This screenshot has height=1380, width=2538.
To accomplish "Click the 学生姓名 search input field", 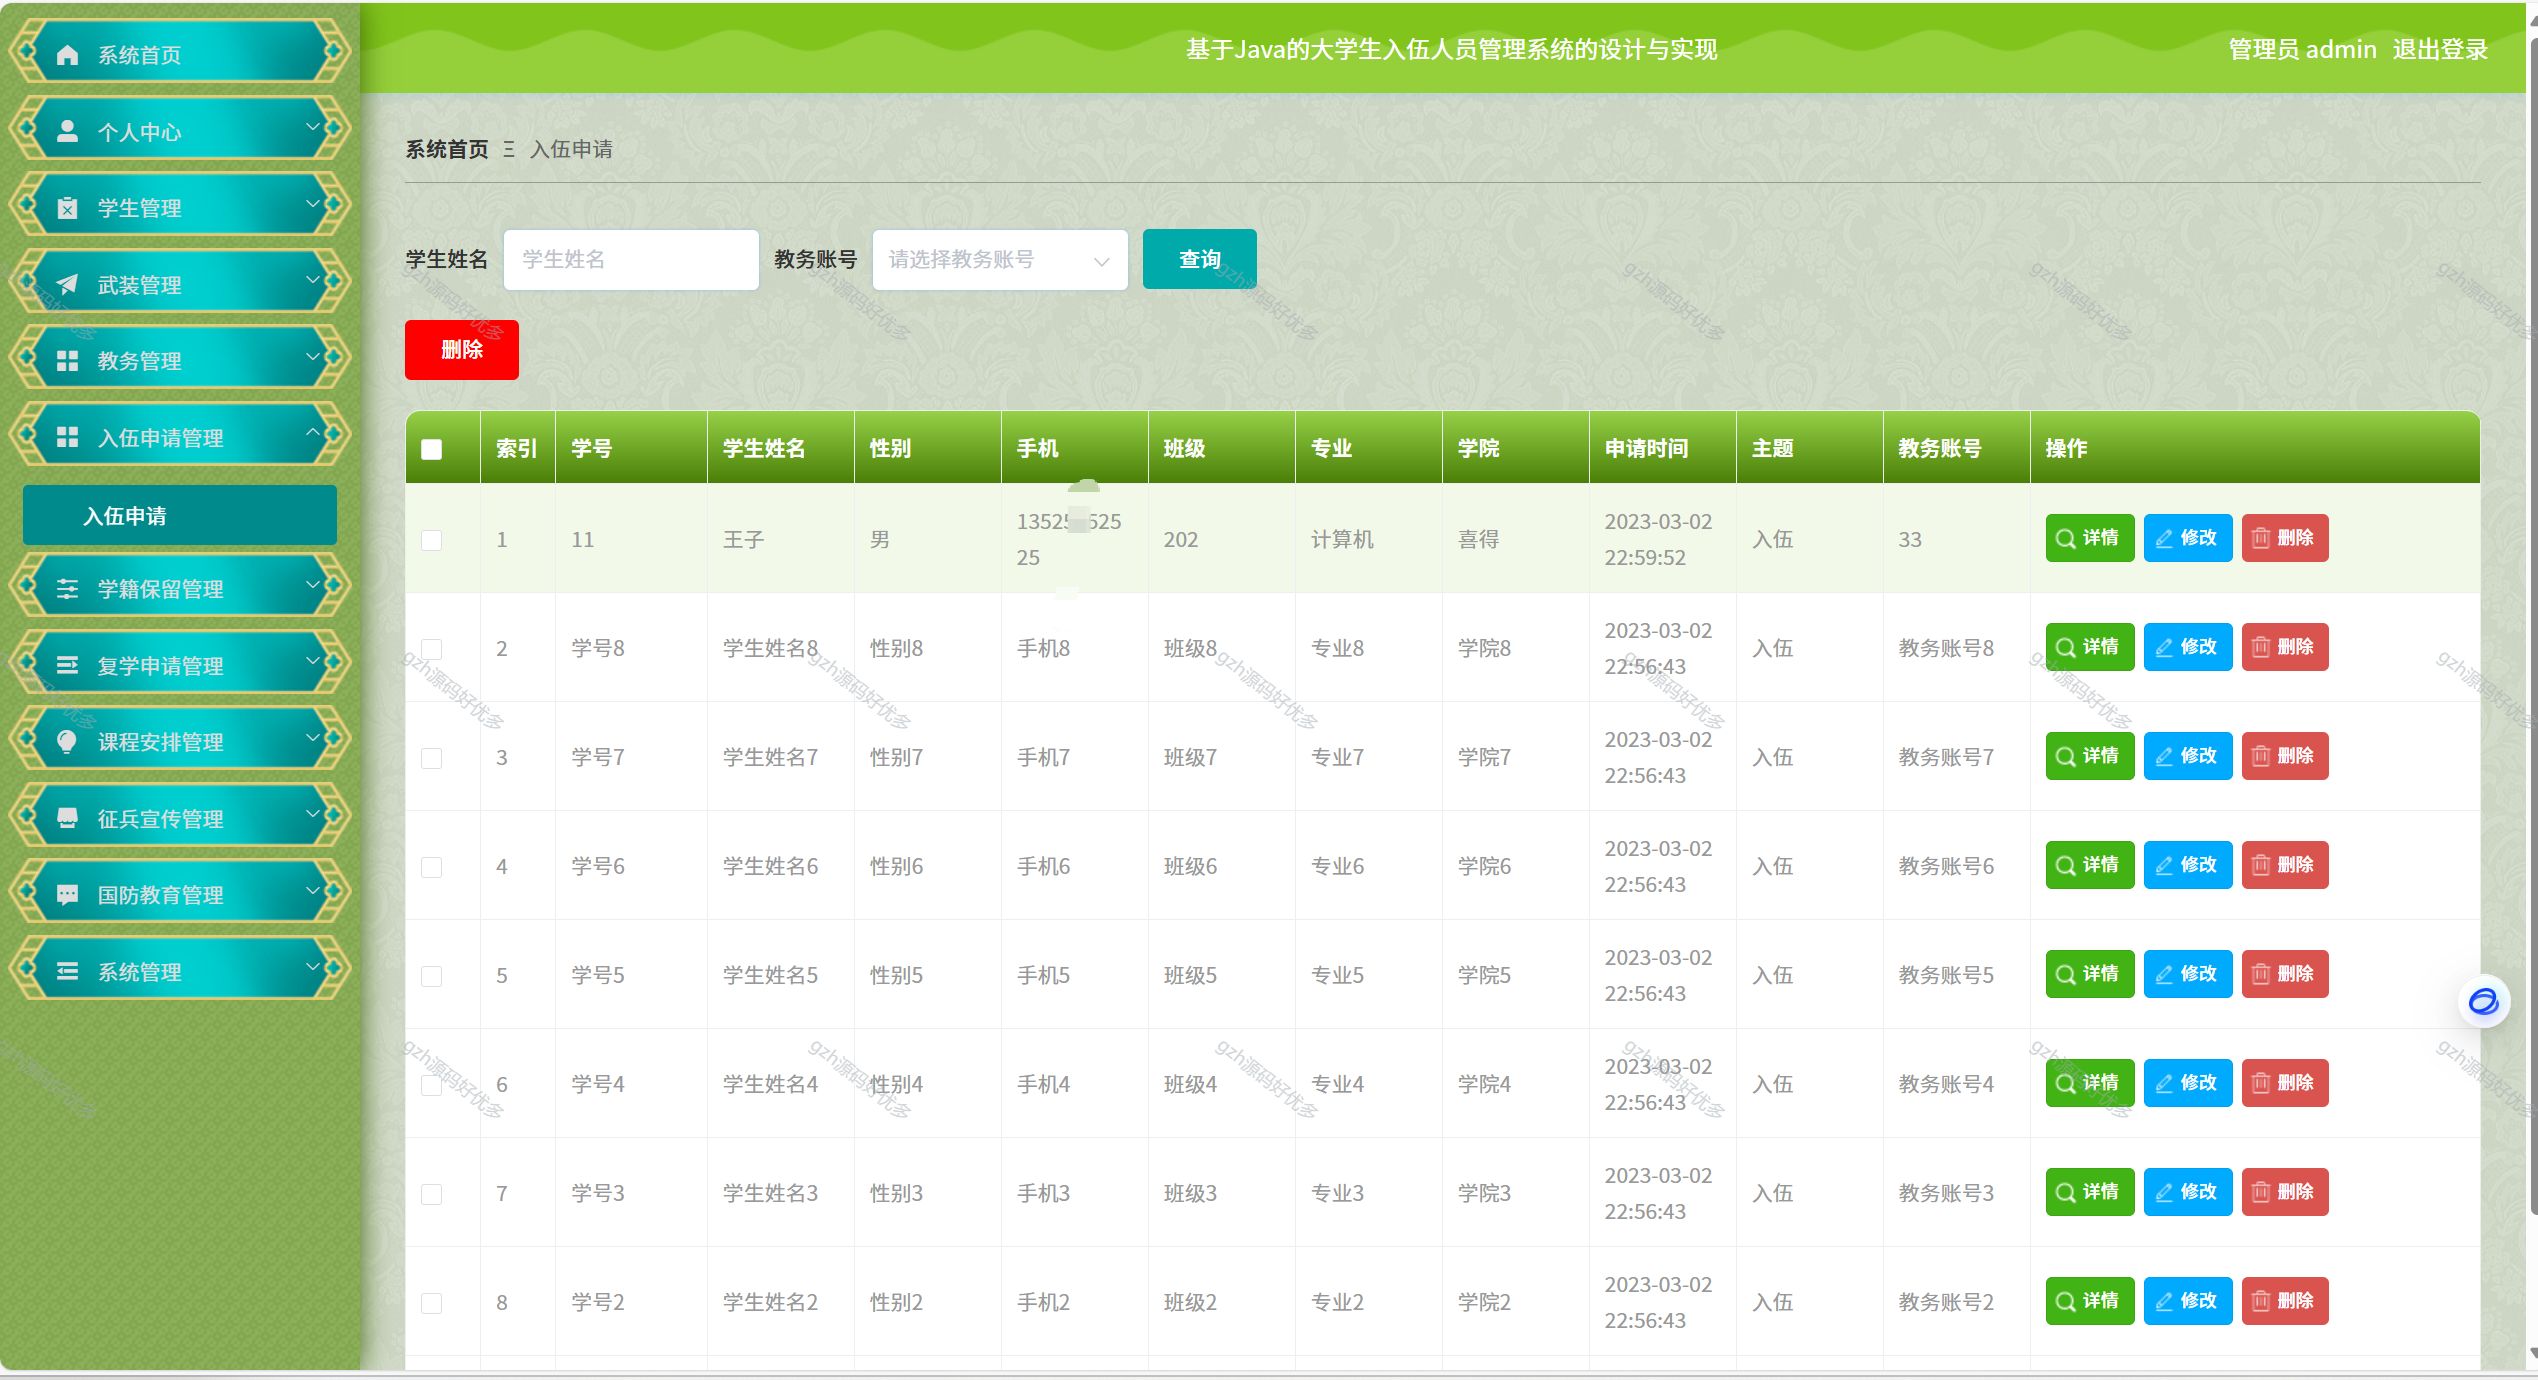I will click(631, 260).
